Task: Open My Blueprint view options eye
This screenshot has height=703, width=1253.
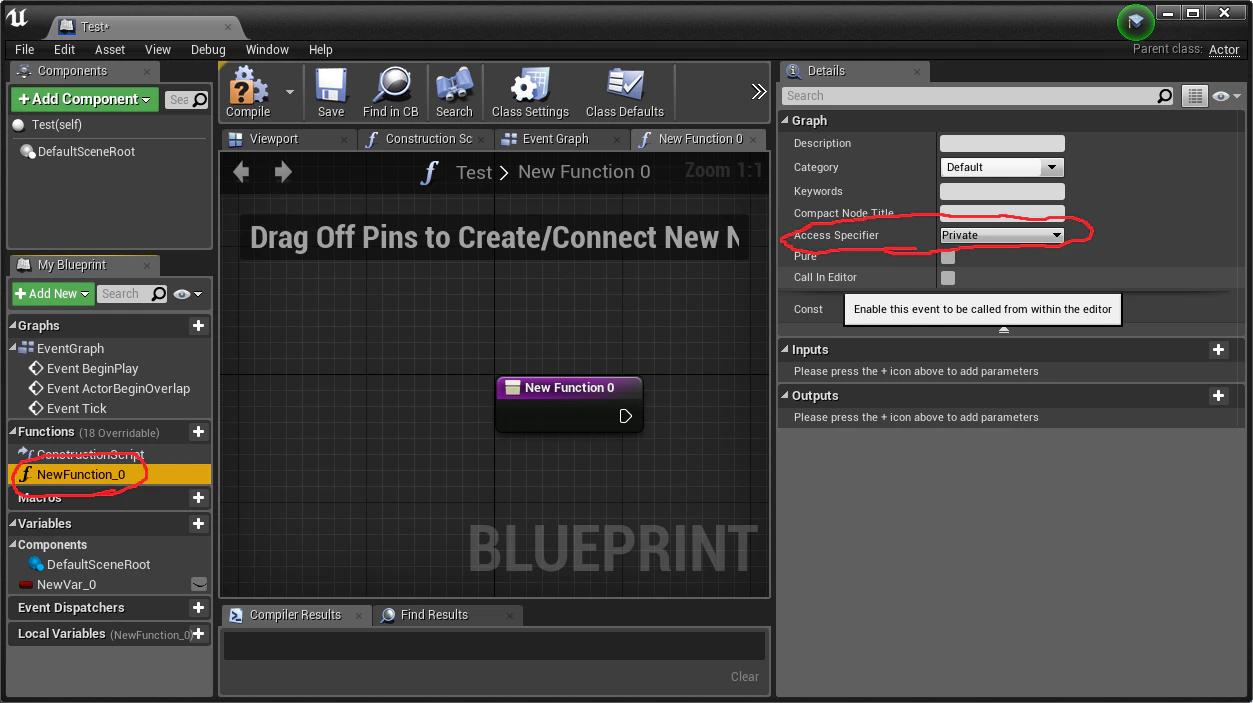Action: [x=187, y=294]
